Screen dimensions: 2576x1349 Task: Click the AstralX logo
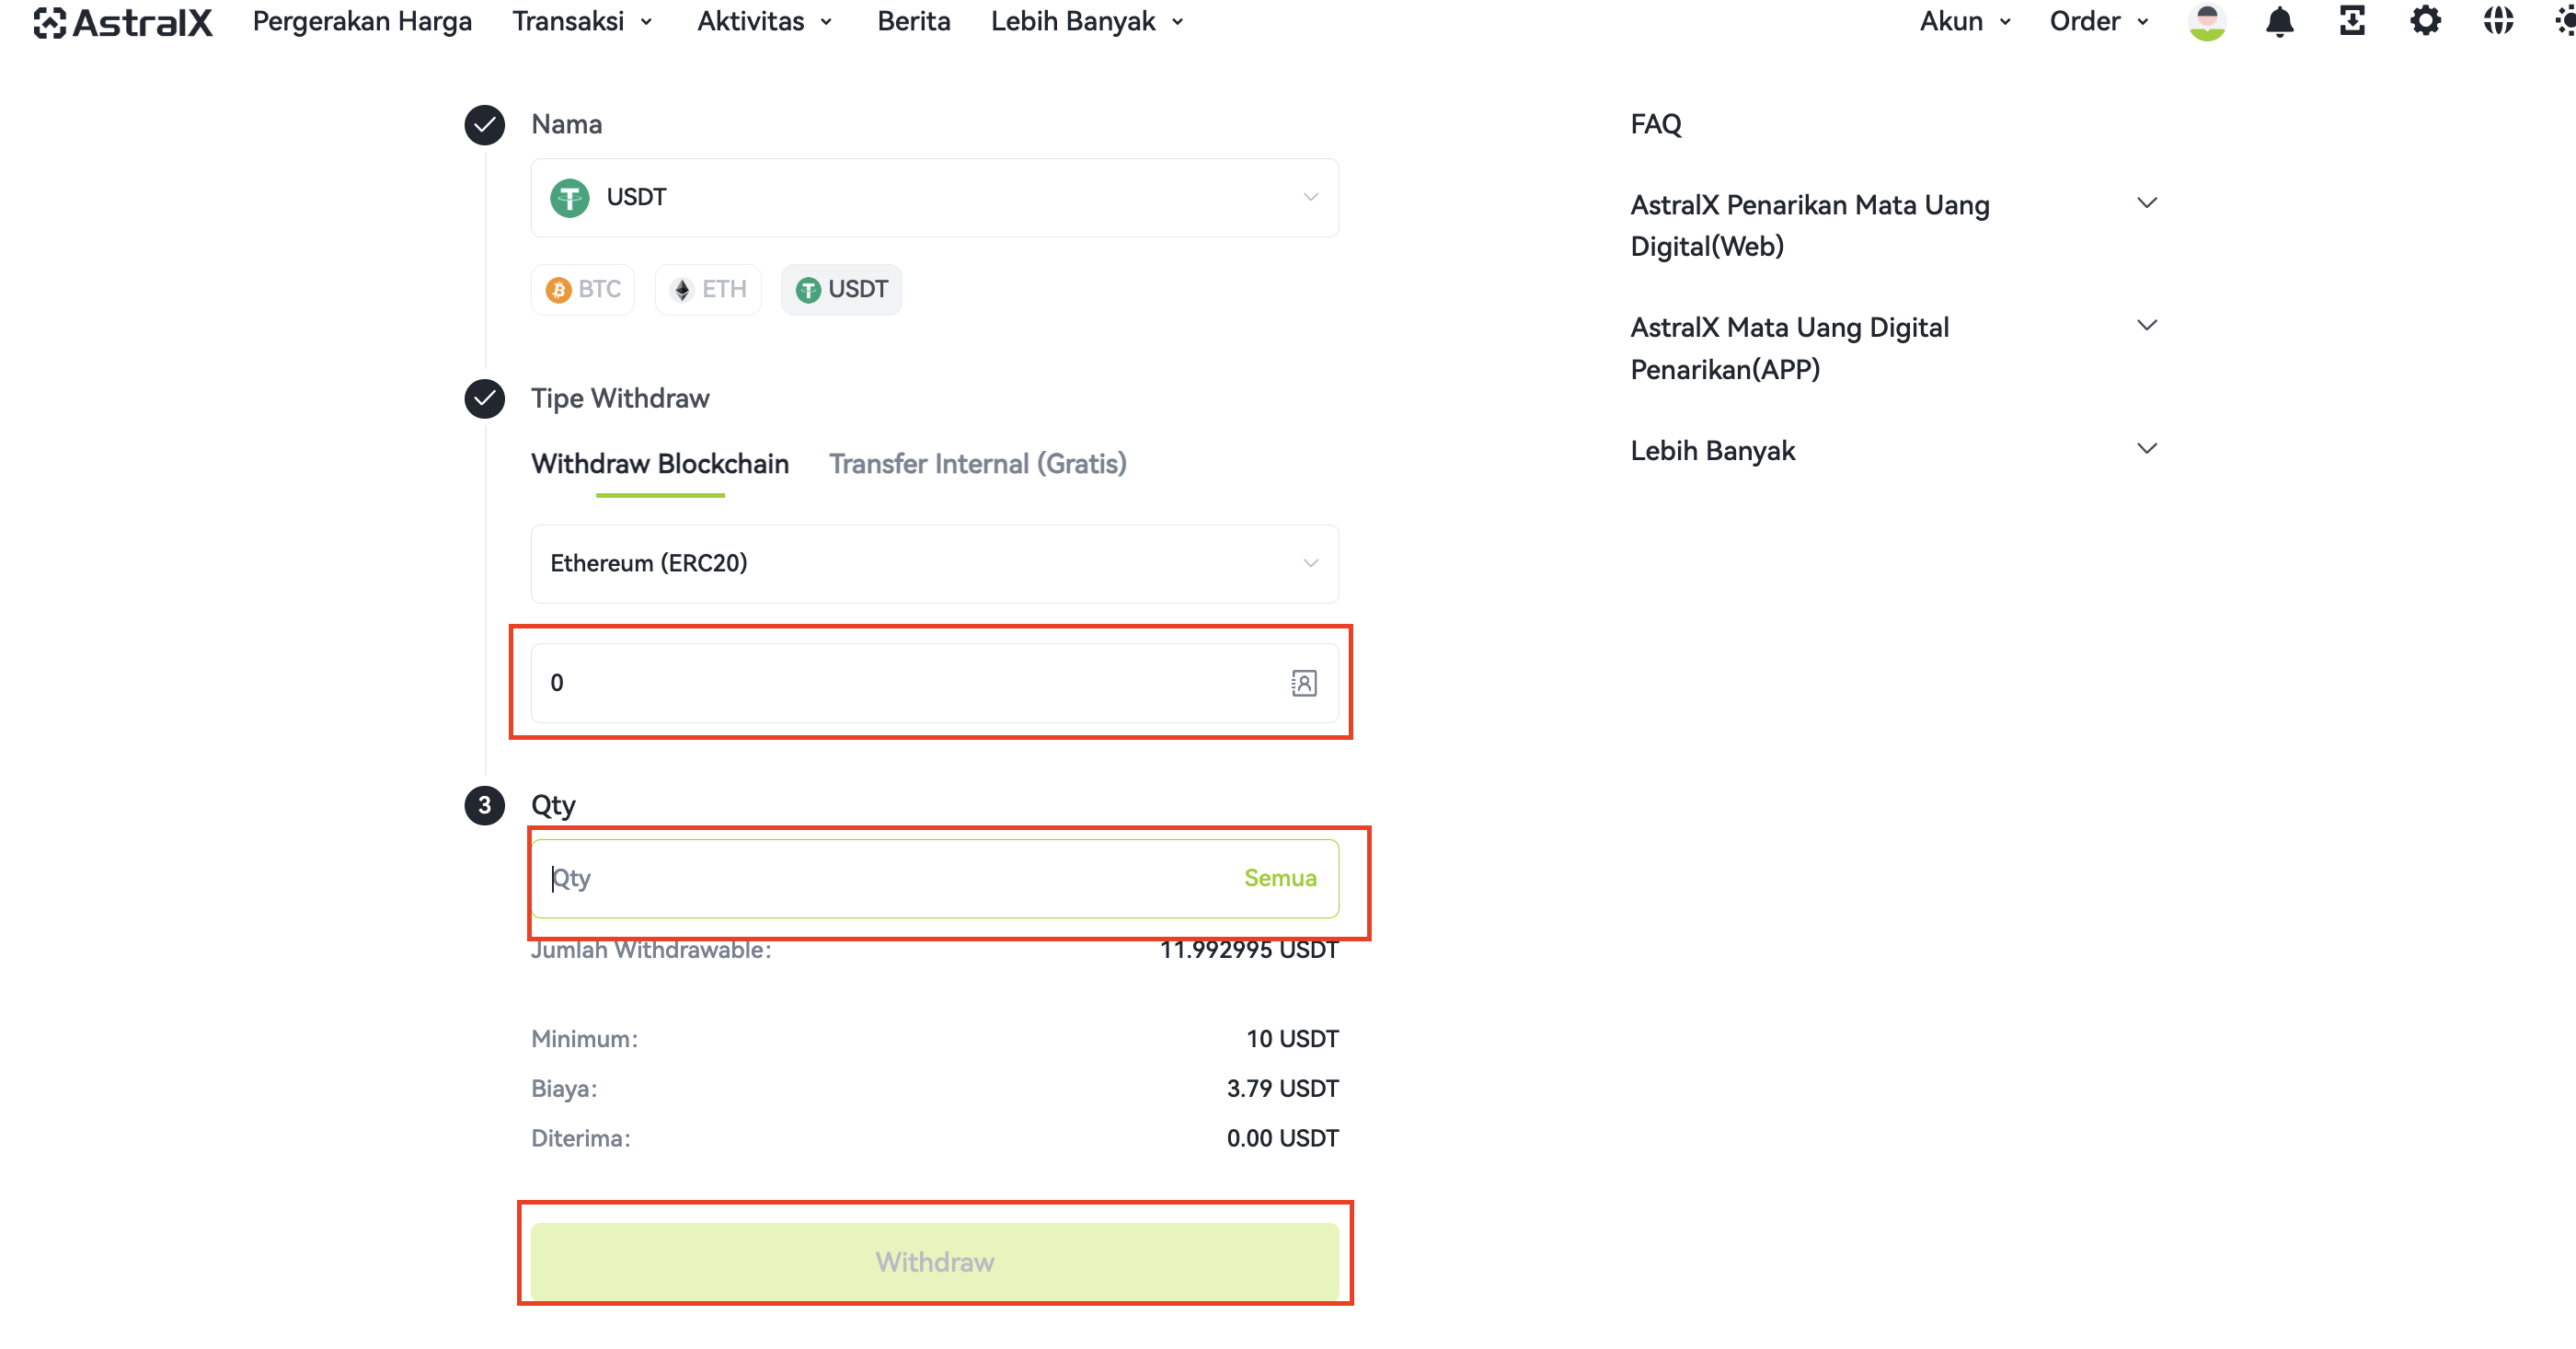tap(123, 22)
